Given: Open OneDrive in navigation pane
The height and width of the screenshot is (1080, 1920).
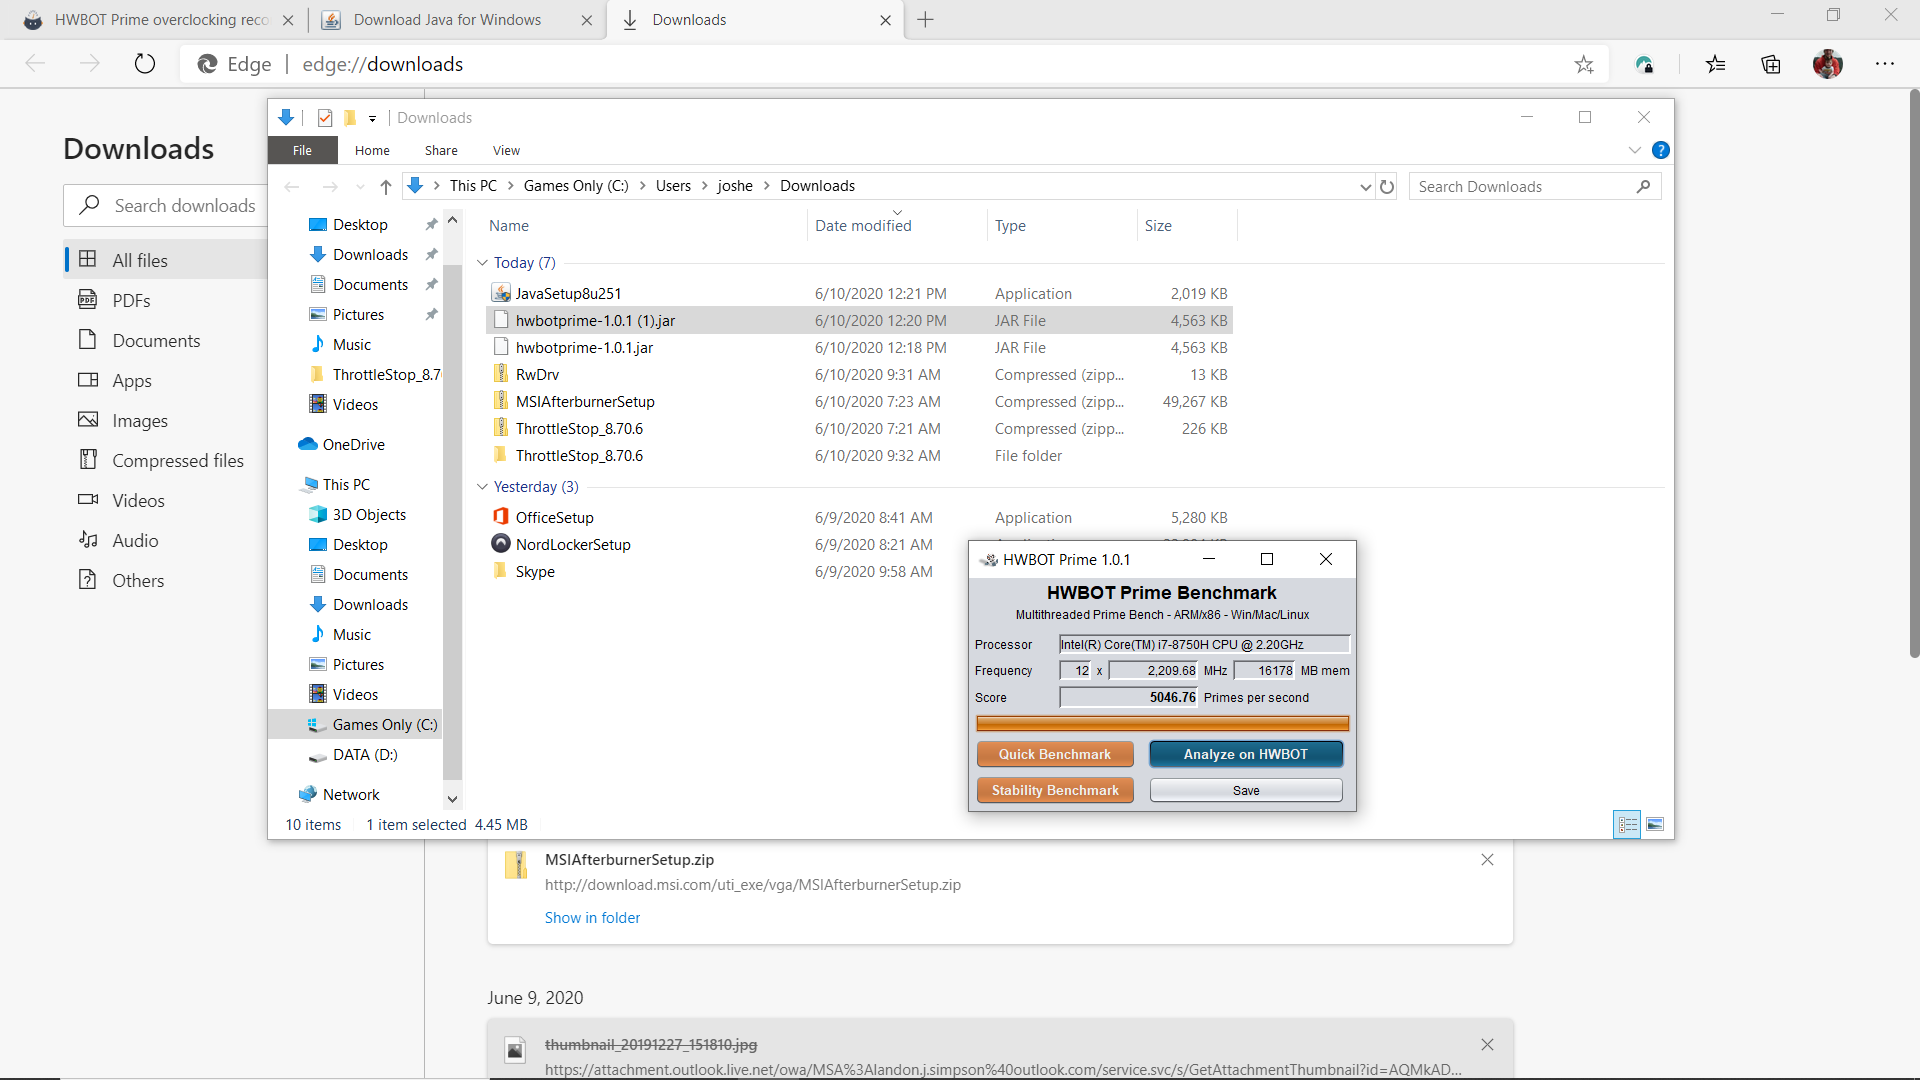Looking at the screenshot, I should coord(353,444).
